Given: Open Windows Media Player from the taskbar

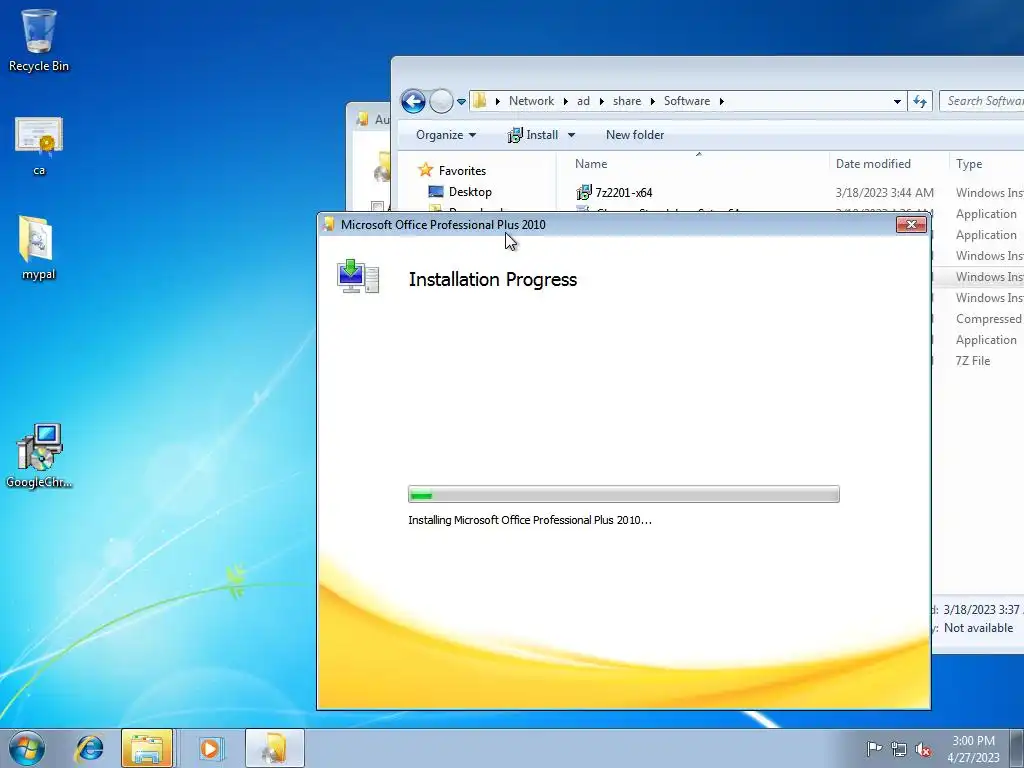Looking at the screenshot, I should pyautogui.click(x=210, y=748).
